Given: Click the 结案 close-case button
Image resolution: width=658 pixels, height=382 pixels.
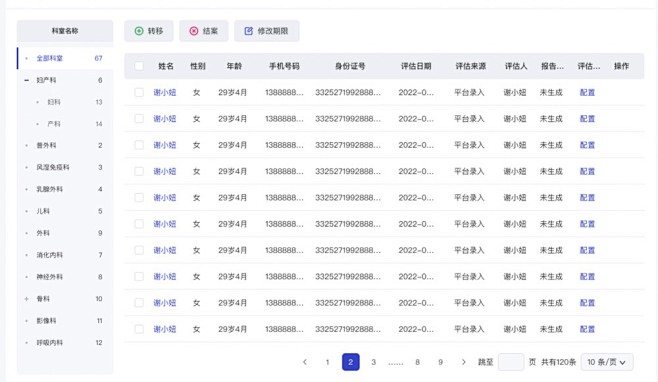Looking at the screenshot, I should click(x=204, y=31).
